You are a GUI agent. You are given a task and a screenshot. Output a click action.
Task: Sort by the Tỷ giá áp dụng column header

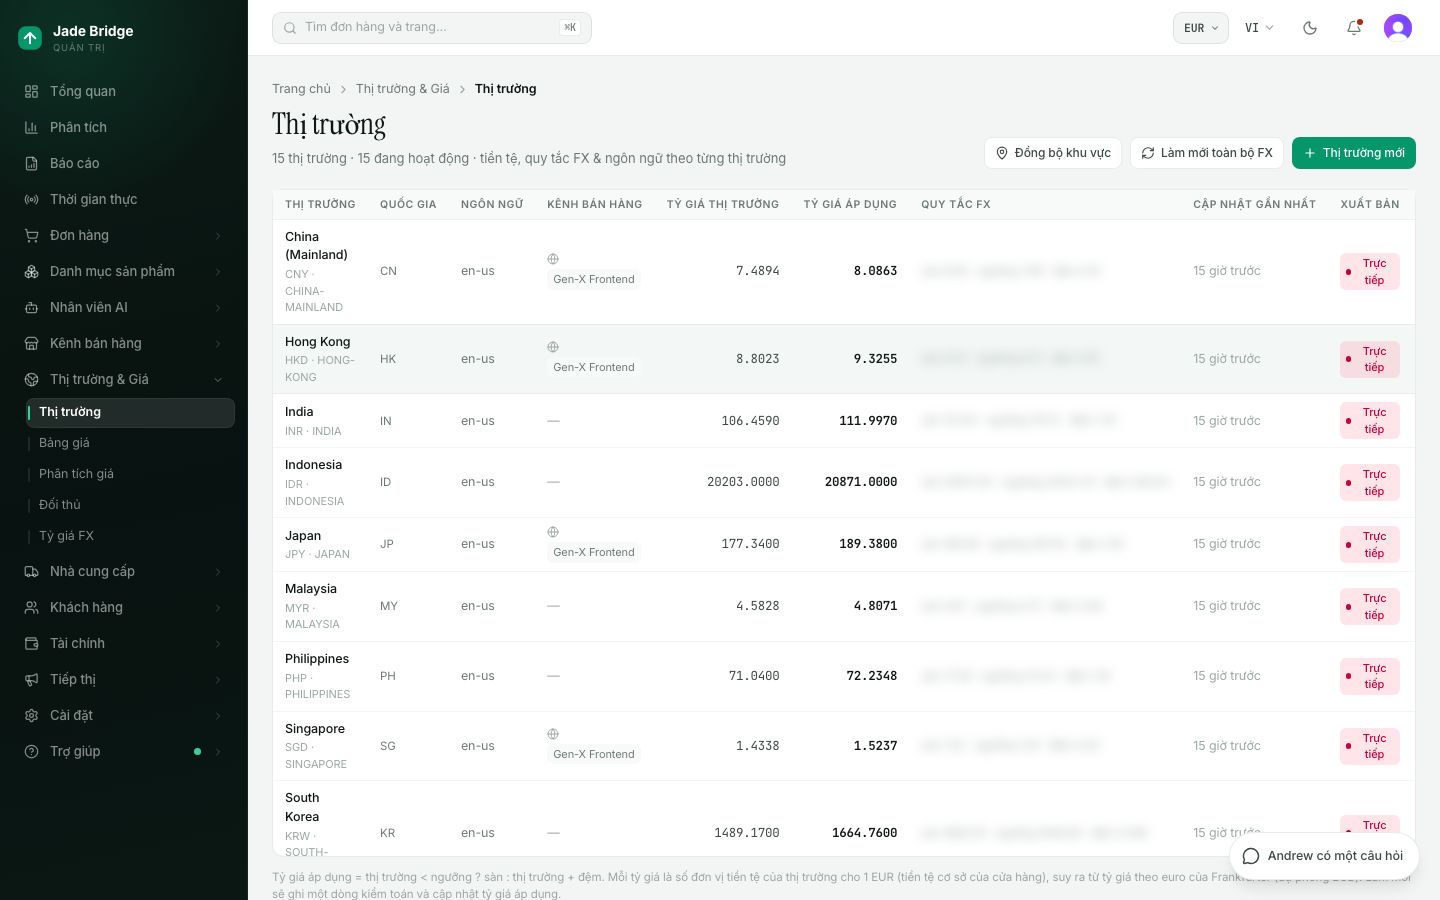point(850,204)
